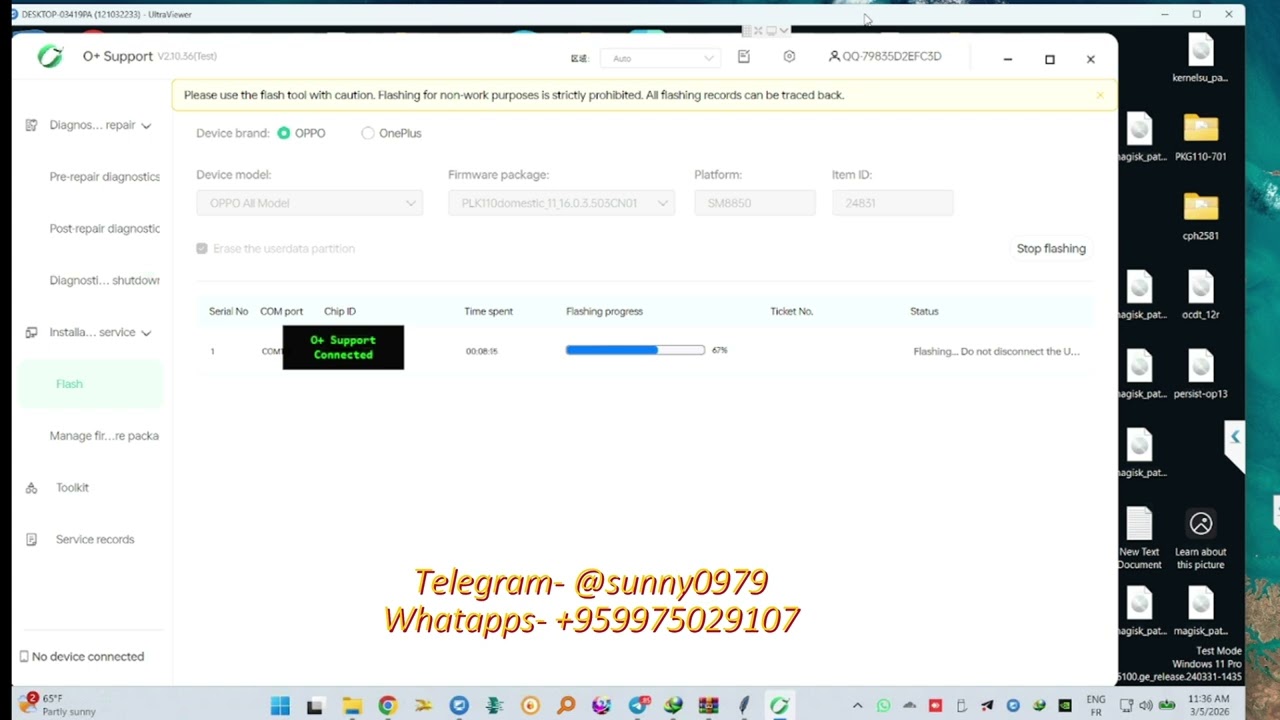Switch to O+ Support in the taskbar
Viewport: 1280px width, 720px height.
coord(779,706)
